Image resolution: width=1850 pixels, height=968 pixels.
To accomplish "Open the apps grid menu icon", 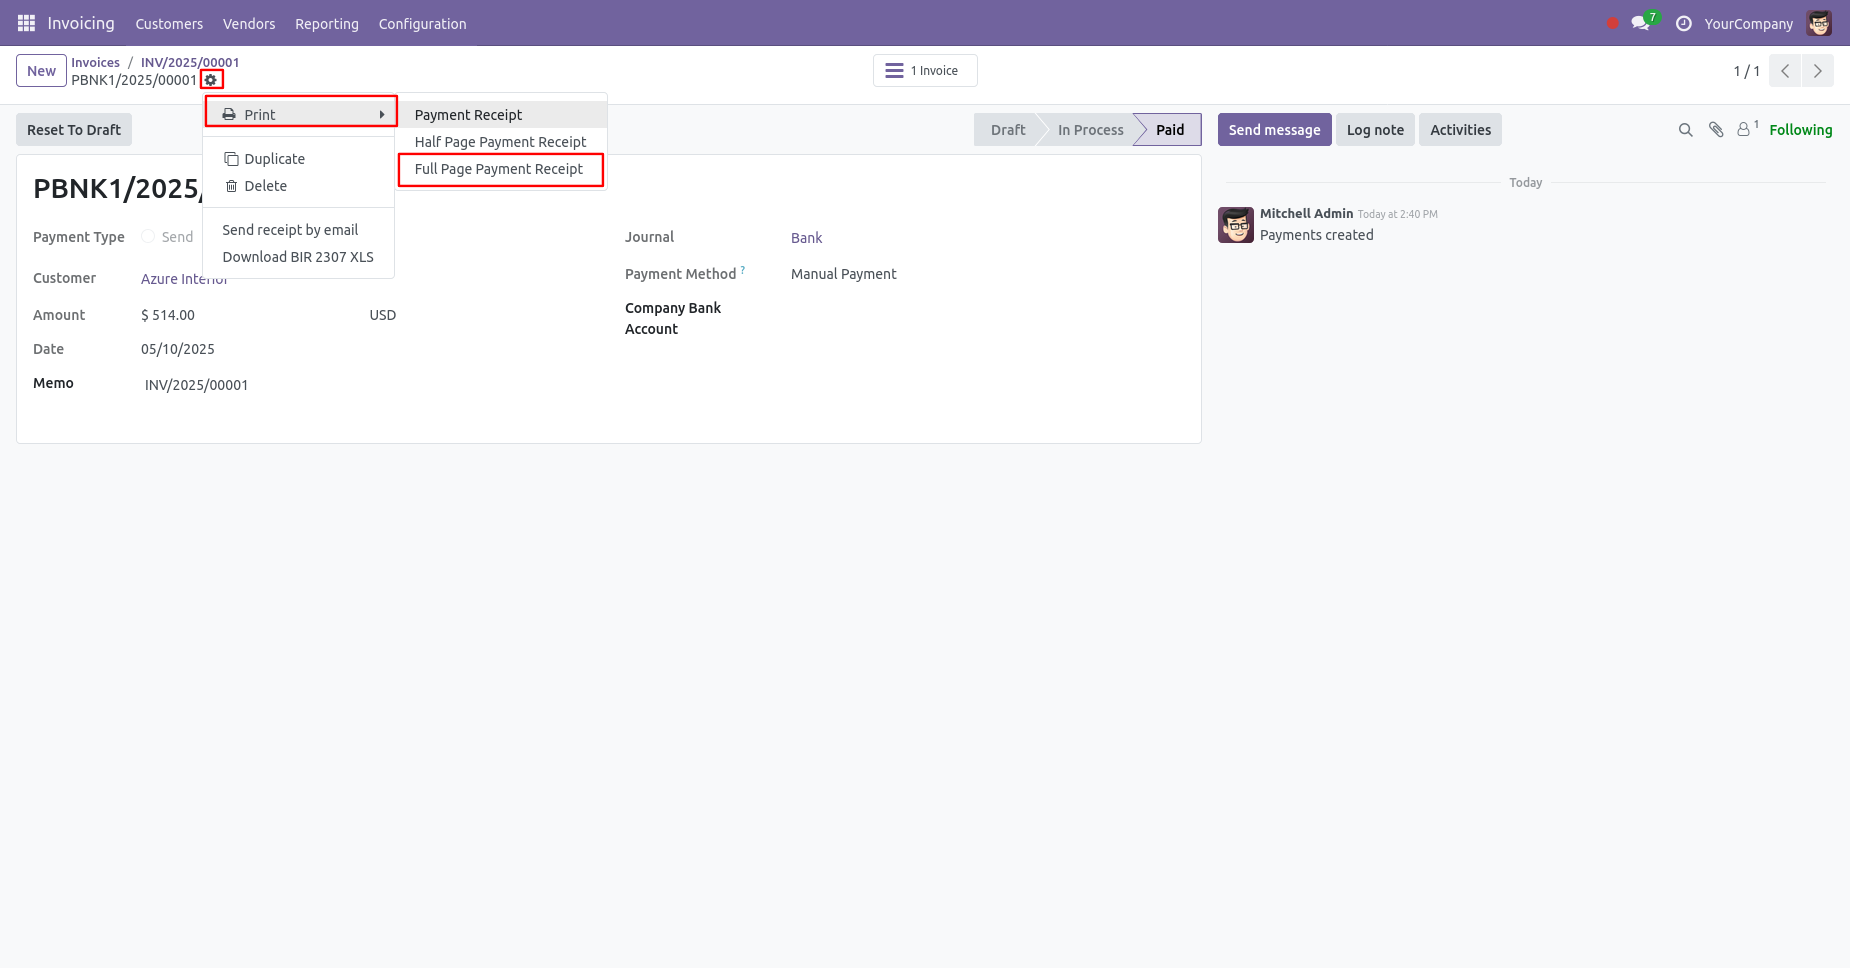I will (x=26, y=23).
